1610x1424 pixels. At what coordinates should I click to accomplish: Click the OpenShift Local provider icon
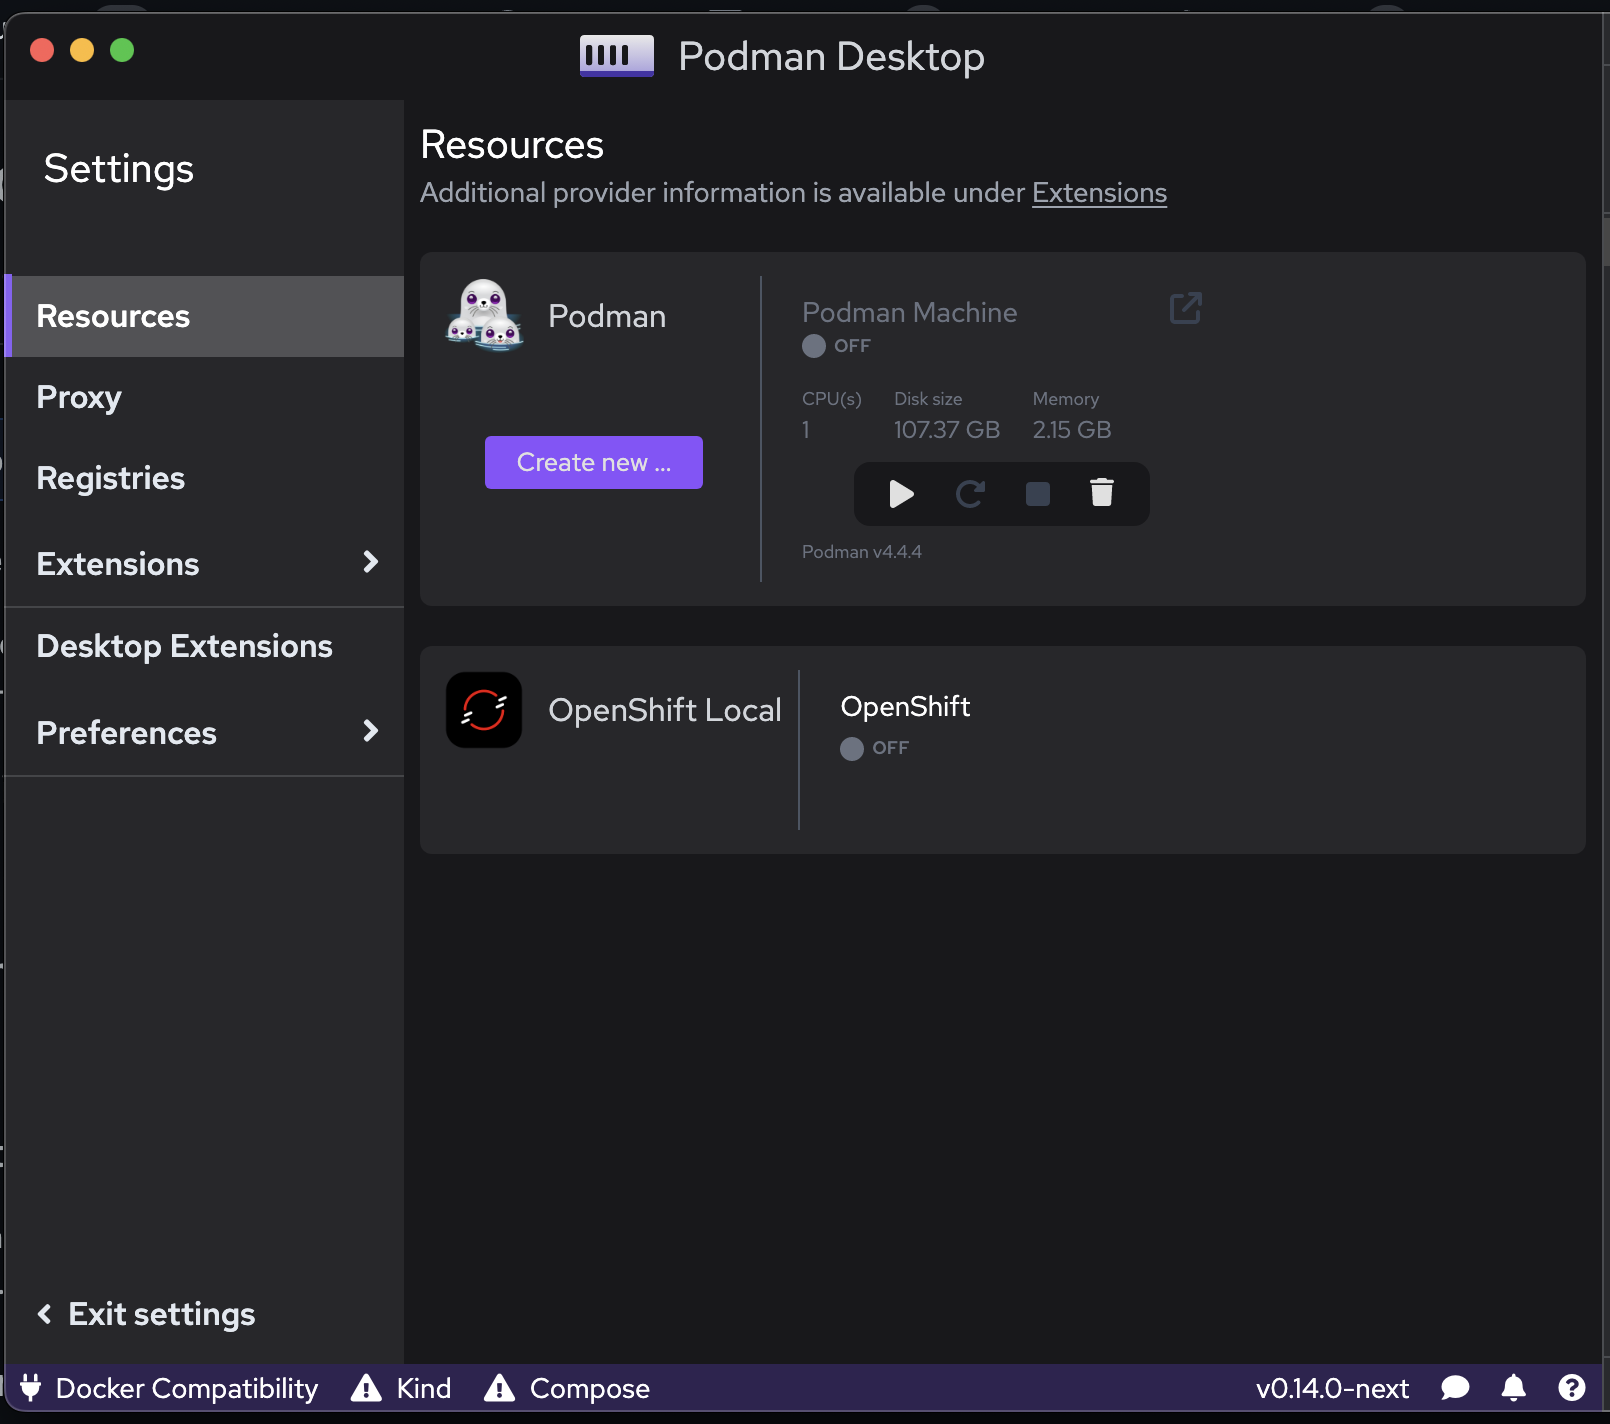point(483,710)
